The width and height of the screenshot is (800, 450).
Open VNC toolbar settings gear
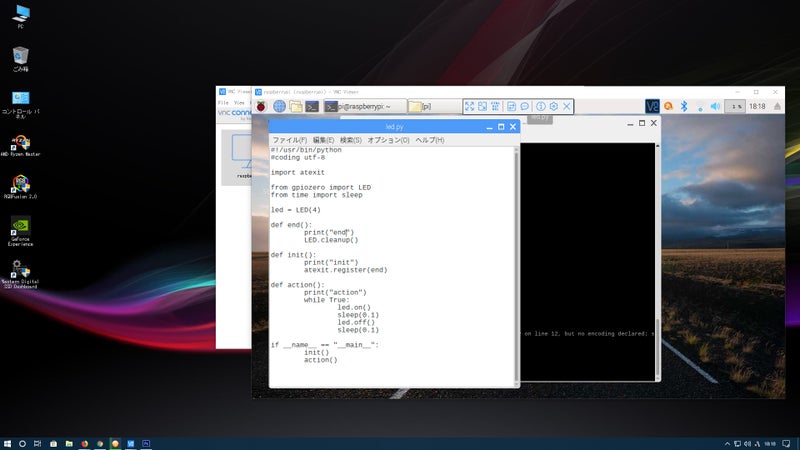coord(553,105)
